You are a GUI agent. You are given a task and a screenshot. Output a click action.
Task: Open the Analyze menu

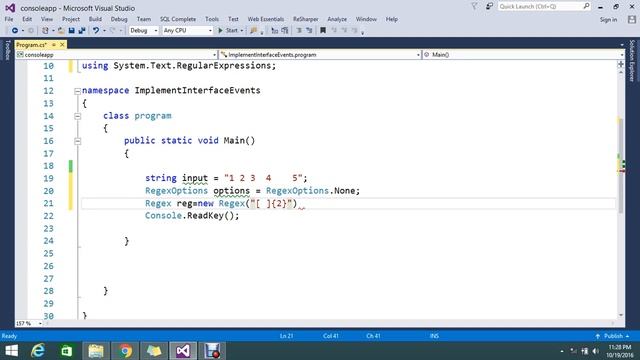click(337, 19)
